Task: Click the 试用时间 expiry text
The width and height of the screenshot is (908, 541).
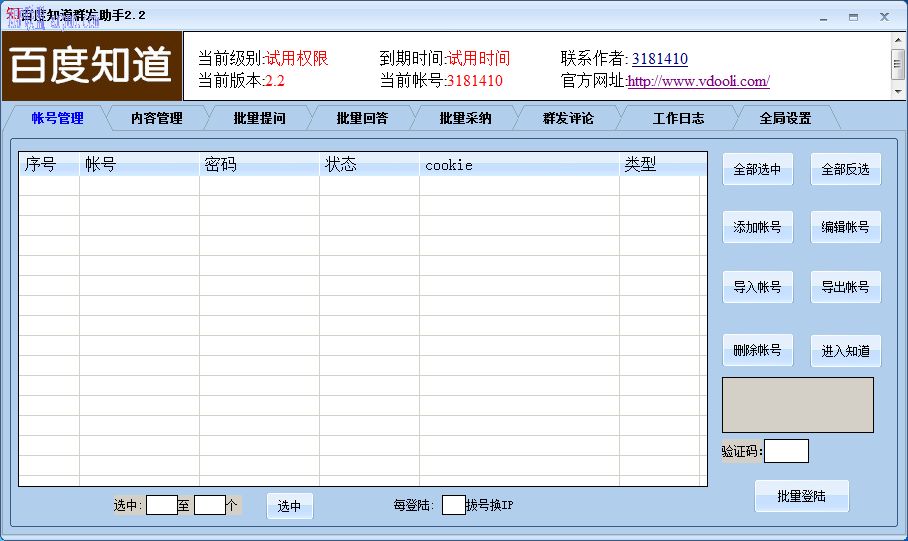Action: point(478,59)
